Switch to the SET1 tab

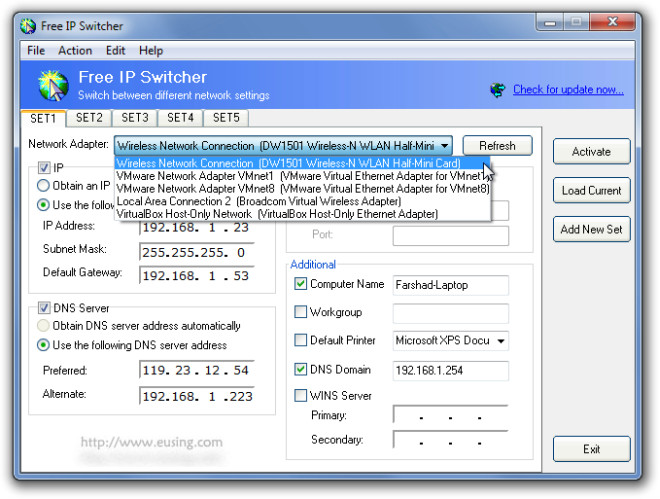pyautogui.click(x=43, y=118)
